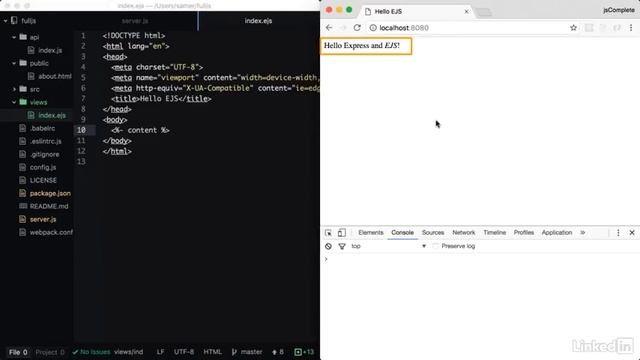Close the DevTools panel
This screenshot has height=360, width=640.
pyautogui.click(x=632, y=233)
